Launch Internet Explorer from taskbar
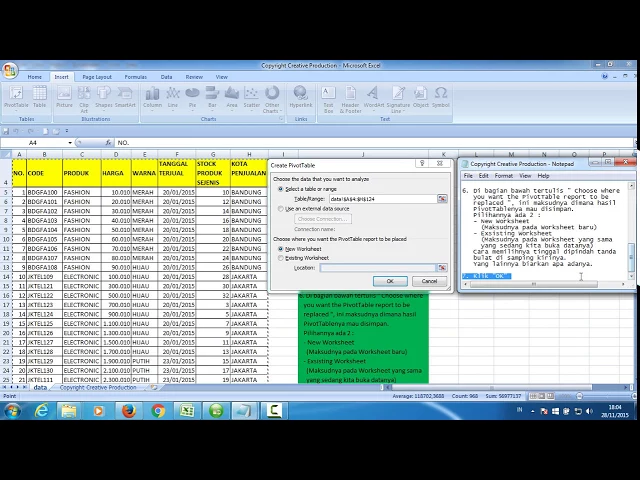This screenshot has height=480, width=640. click(x=41, y=411)
